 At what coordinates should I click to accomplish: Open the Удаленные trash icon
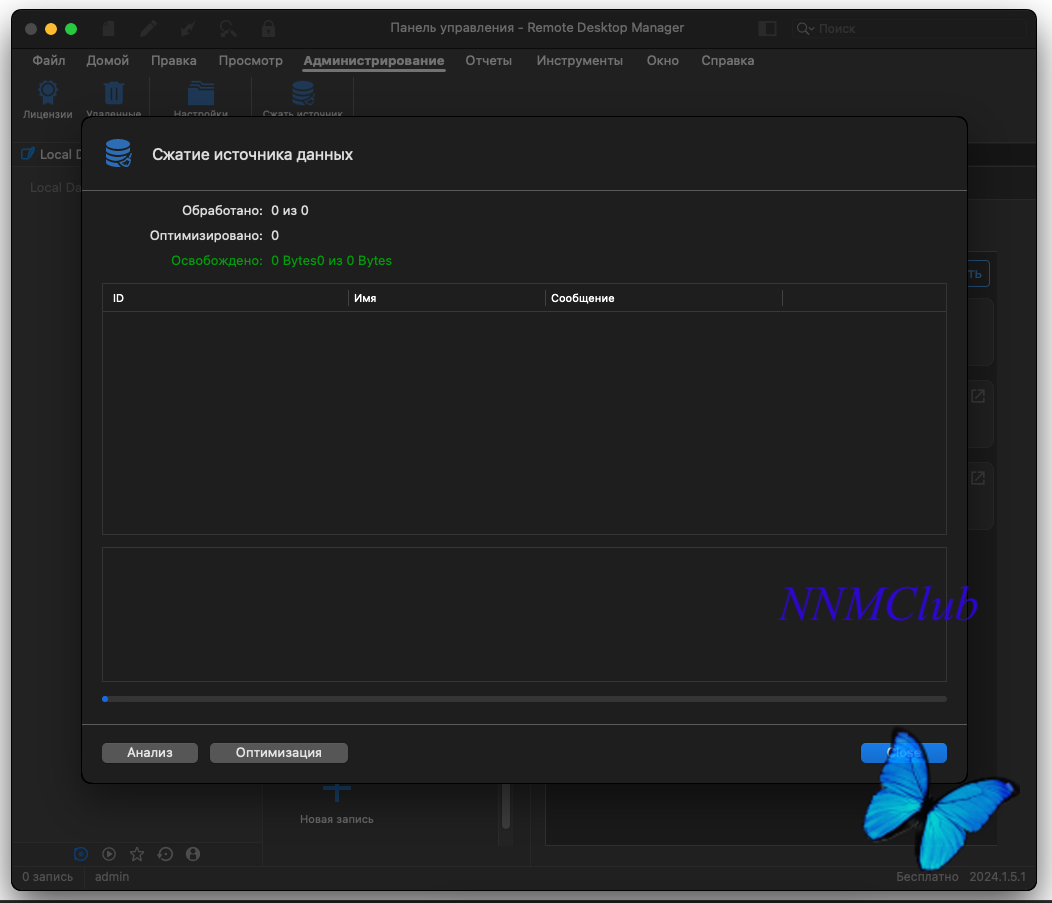coord(113,93)
